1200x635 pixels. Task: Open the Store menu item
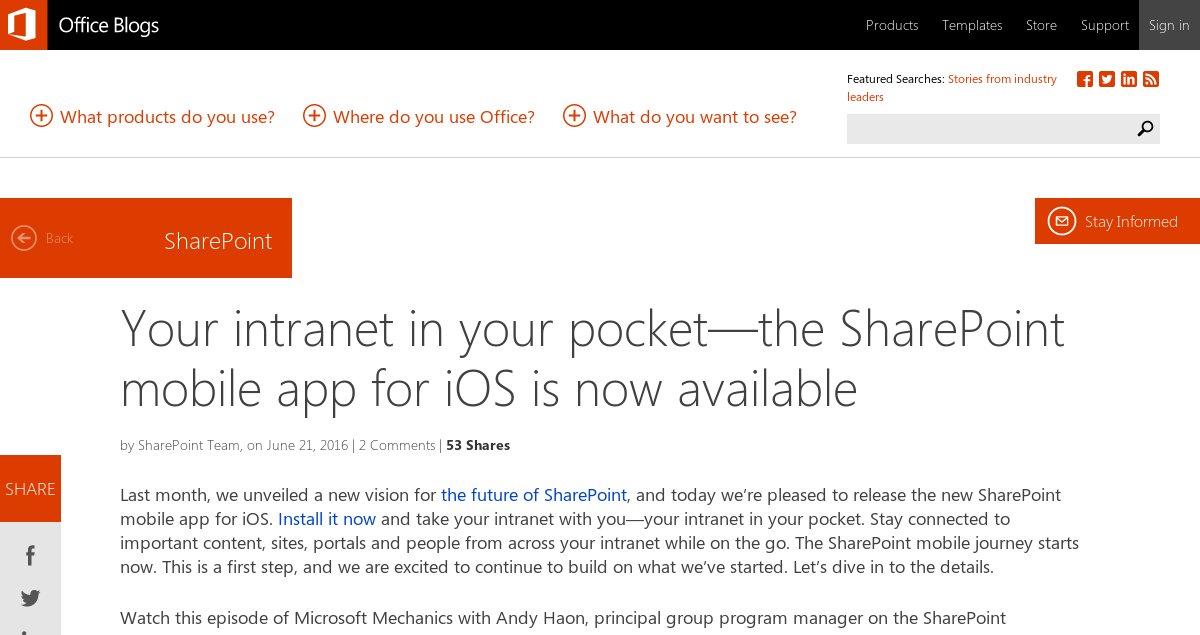1041,25
